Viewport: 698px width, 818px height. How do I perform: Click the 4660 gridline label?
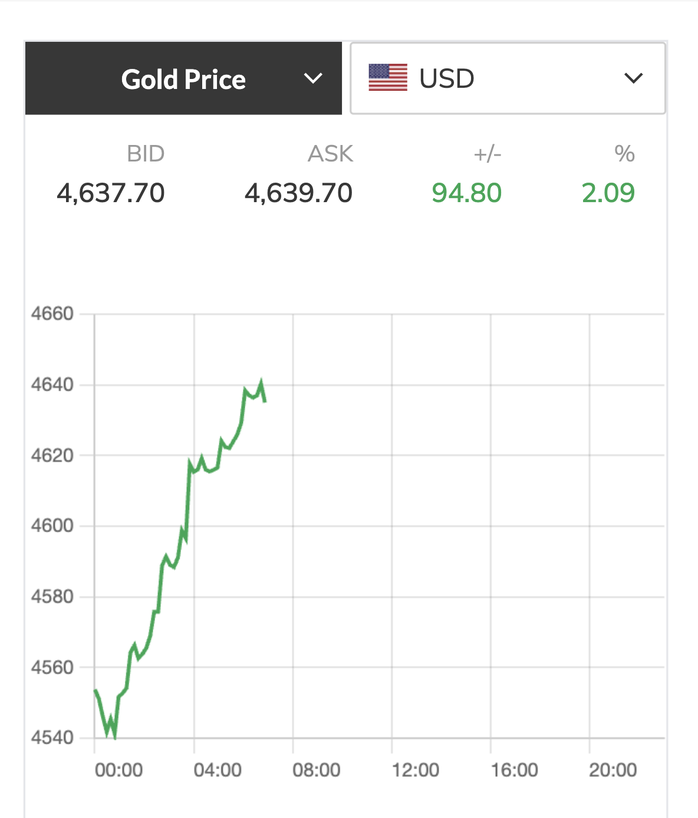[x=53, y=313]
